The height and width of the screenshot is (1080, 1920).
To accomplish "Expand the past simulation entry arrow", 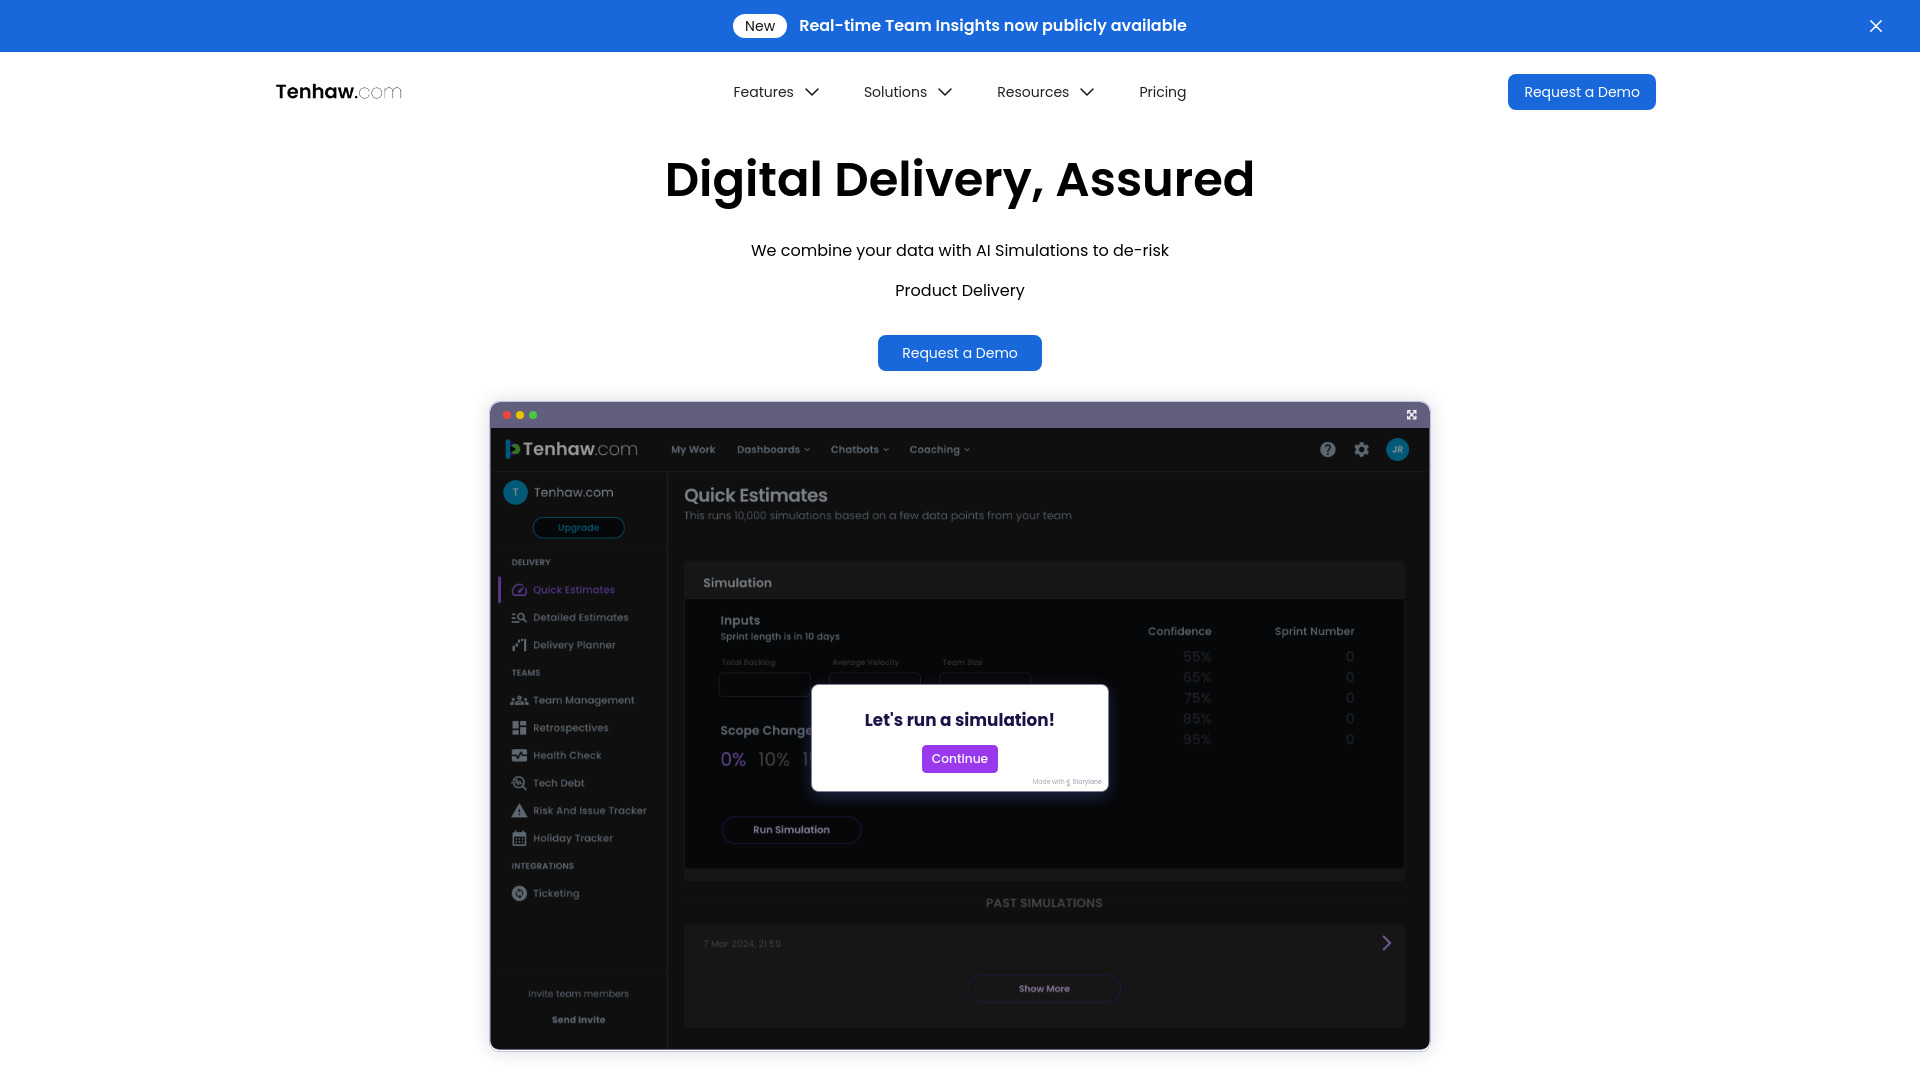I will pyautogui.click(x=1386, y=943).
